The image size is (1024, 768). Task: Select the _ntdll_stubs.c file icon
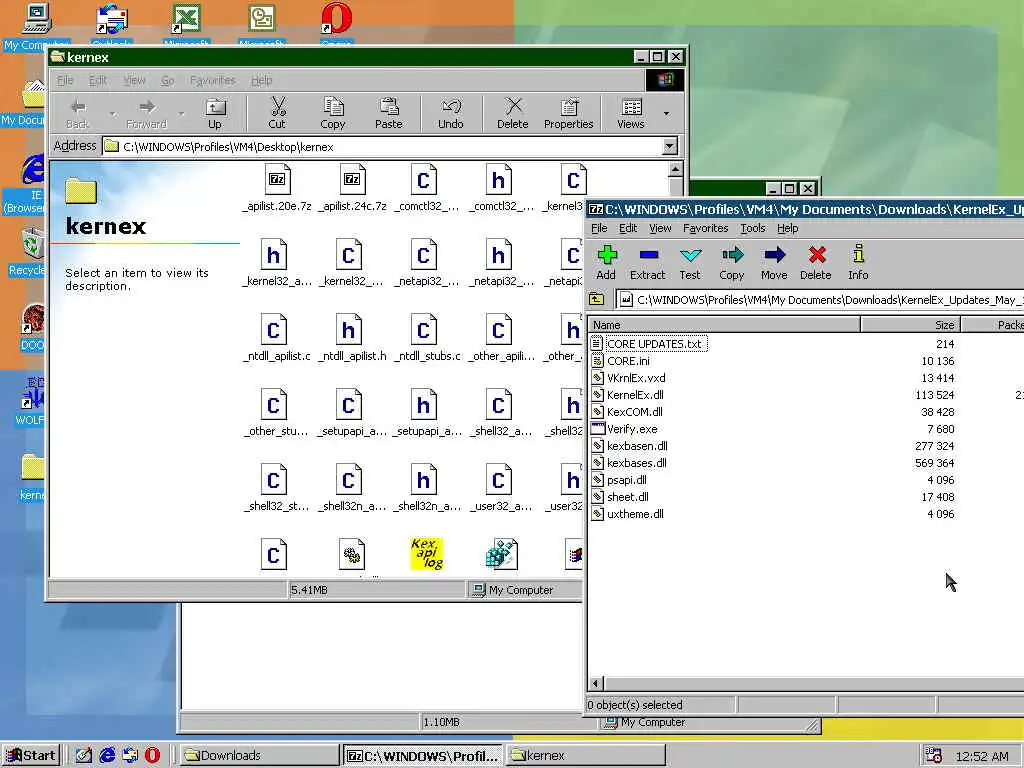pyautogui.click(x=424, y=330)
